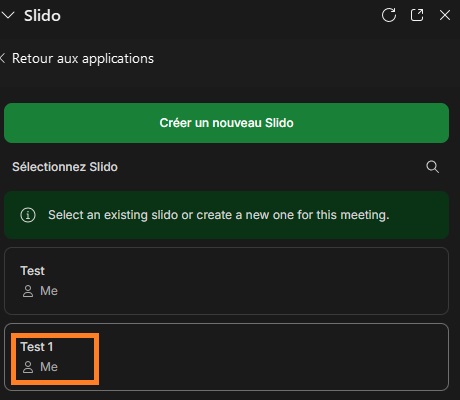Viewport: 460px width, 400px height.
Task: Select the existing Slido named Test 1
Action: coord(226,357)
